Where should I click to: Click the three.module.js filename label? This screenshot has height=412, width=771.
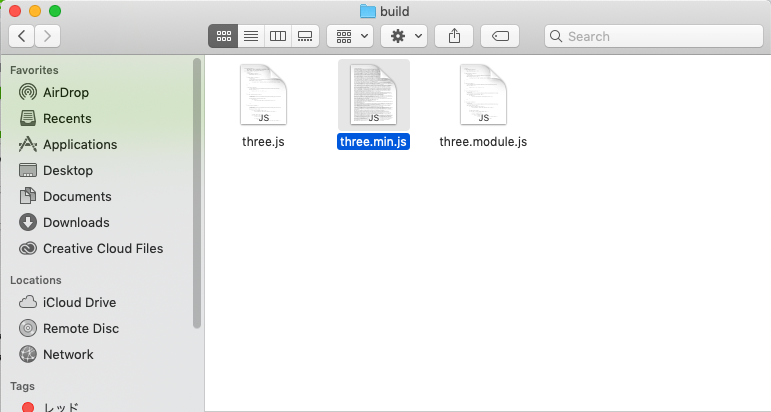(483, 142)
